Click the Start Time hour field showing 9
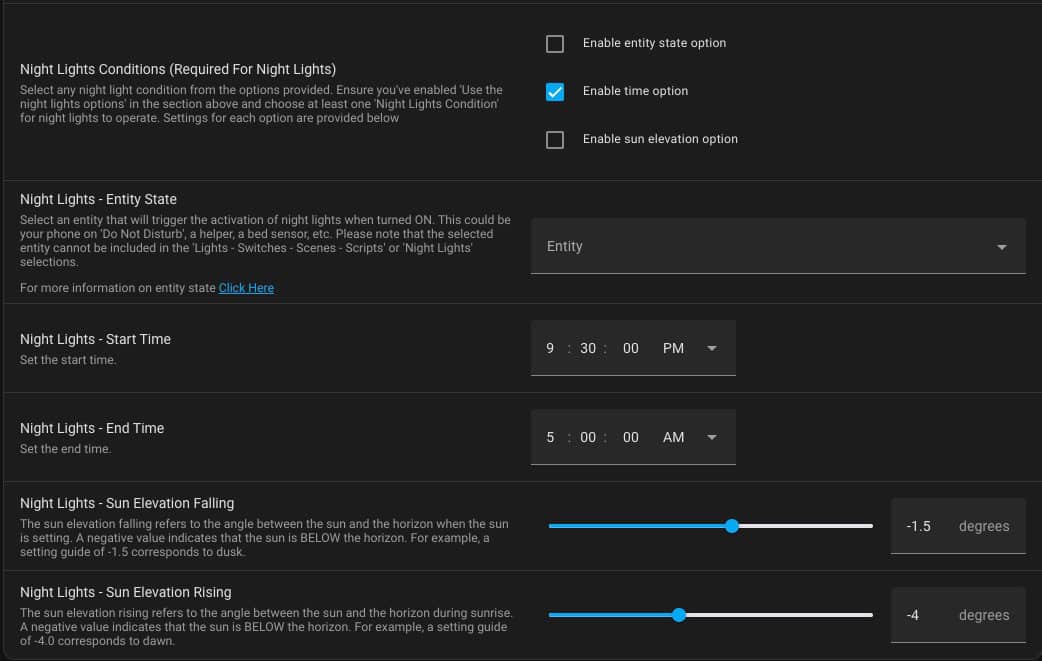This screenshot has width=1042, height=661. tap(550, 349)
